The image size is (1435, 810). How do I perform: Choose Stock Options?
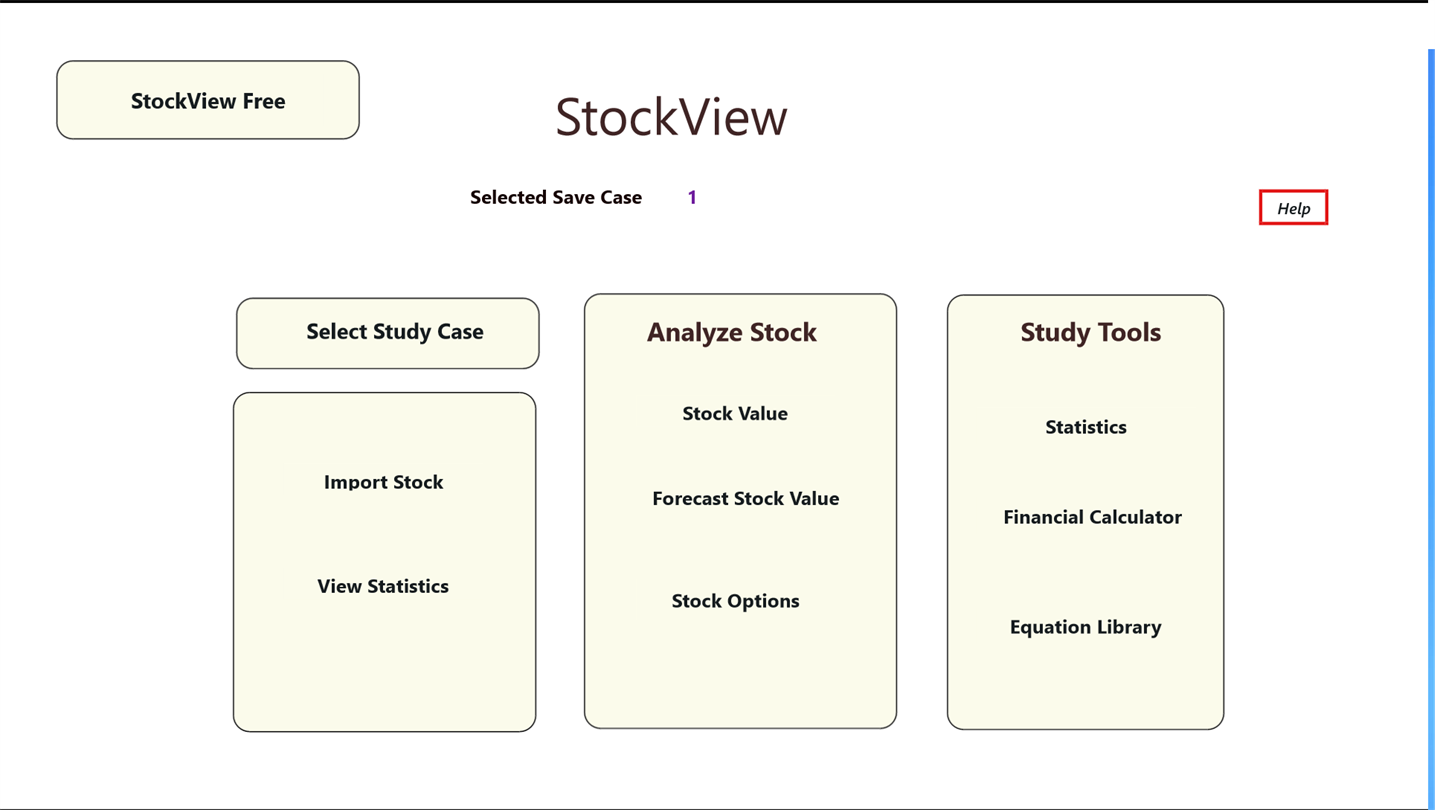(735, 601)
